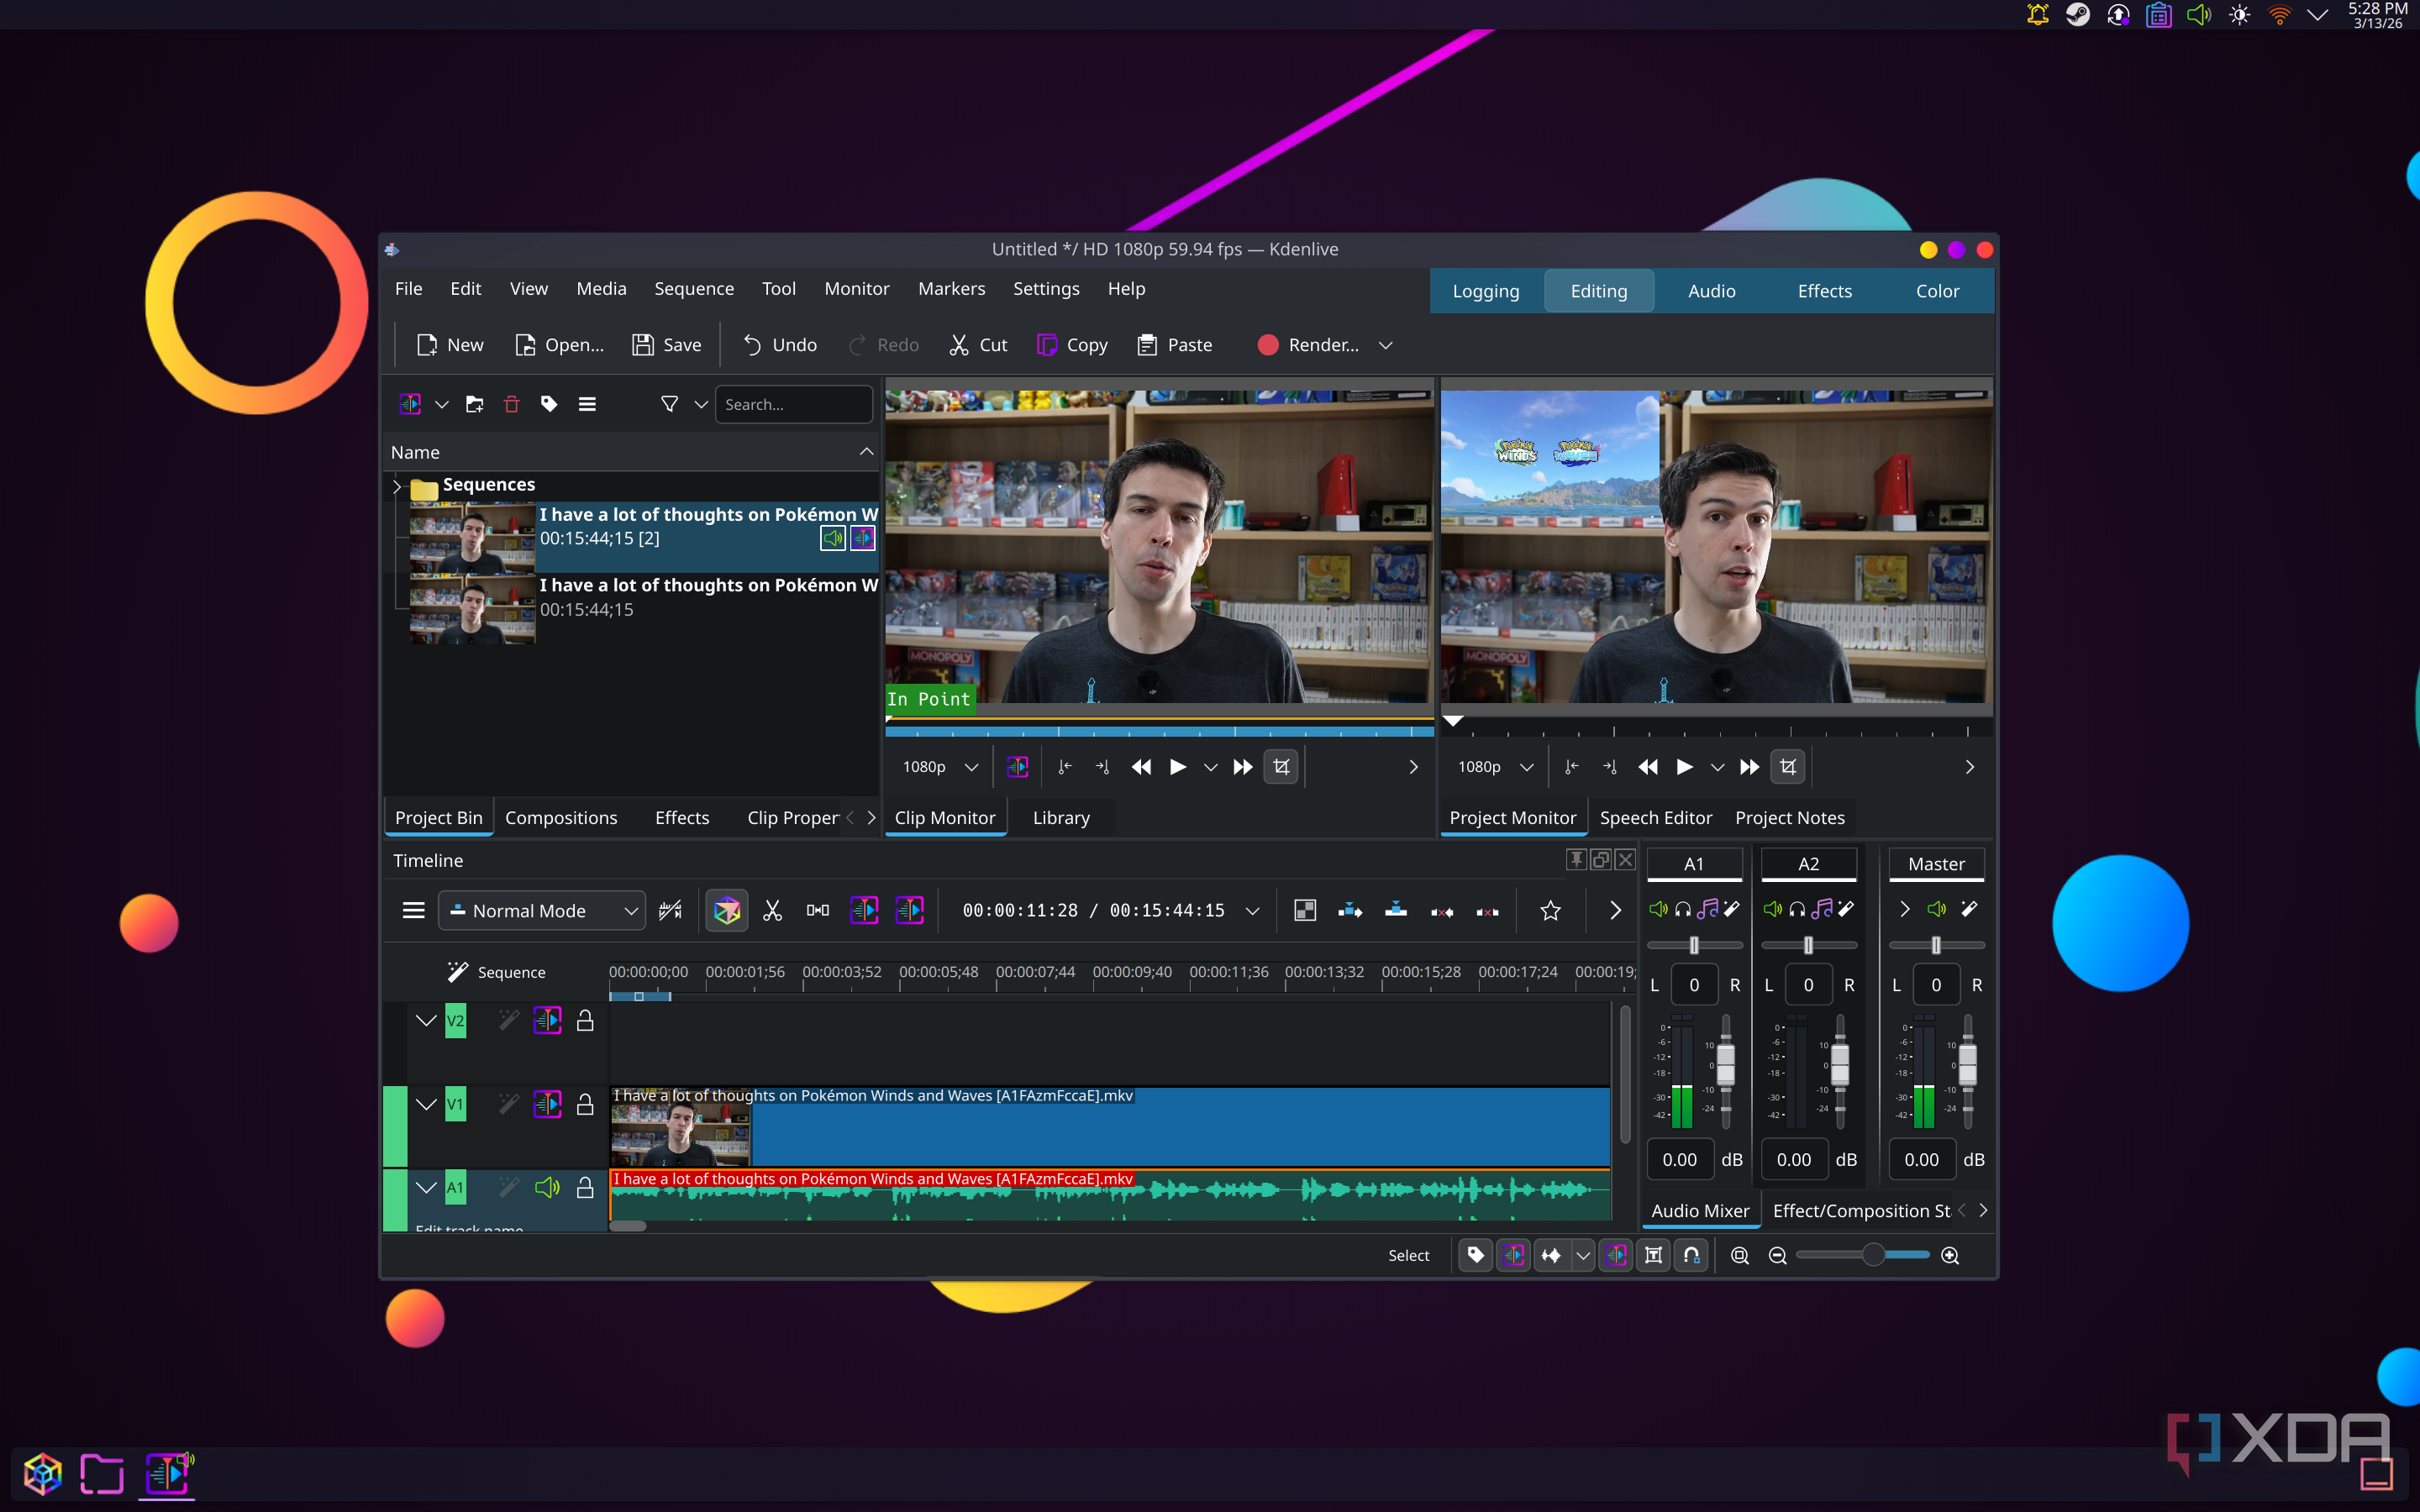This screenshot has height=1512, width=2420.
Task: Open the Normal Mode edit mode dropdown
Action: point(541,910)
